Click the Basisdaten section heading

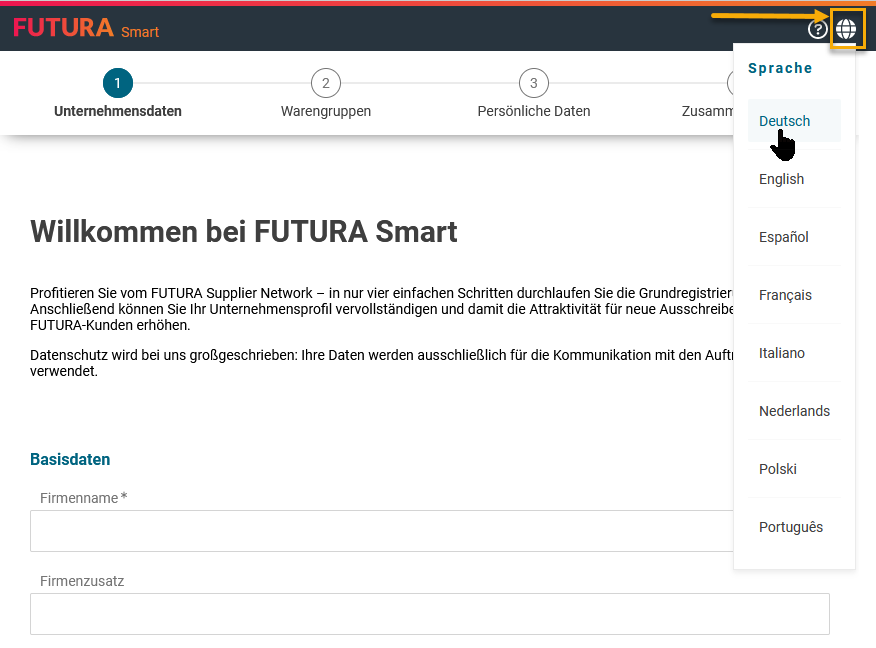point(70,459)
